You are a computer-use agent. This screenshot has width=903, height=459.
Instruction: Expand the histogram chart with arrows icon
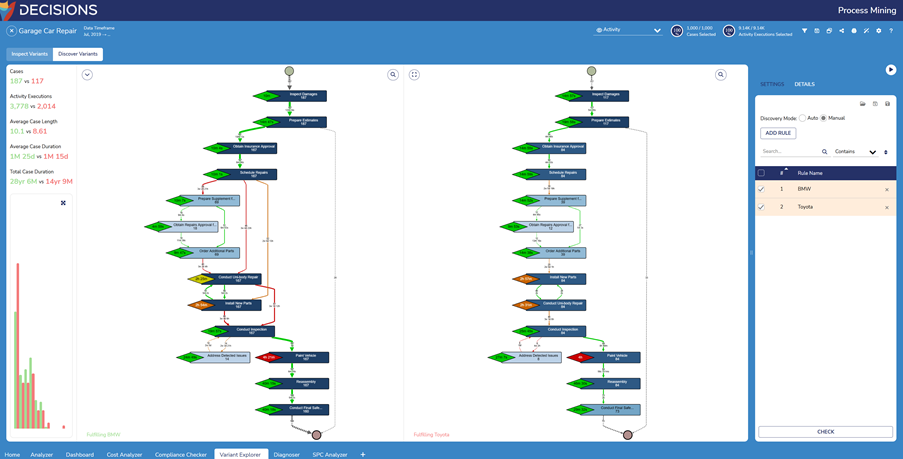[x=63, y=203]
